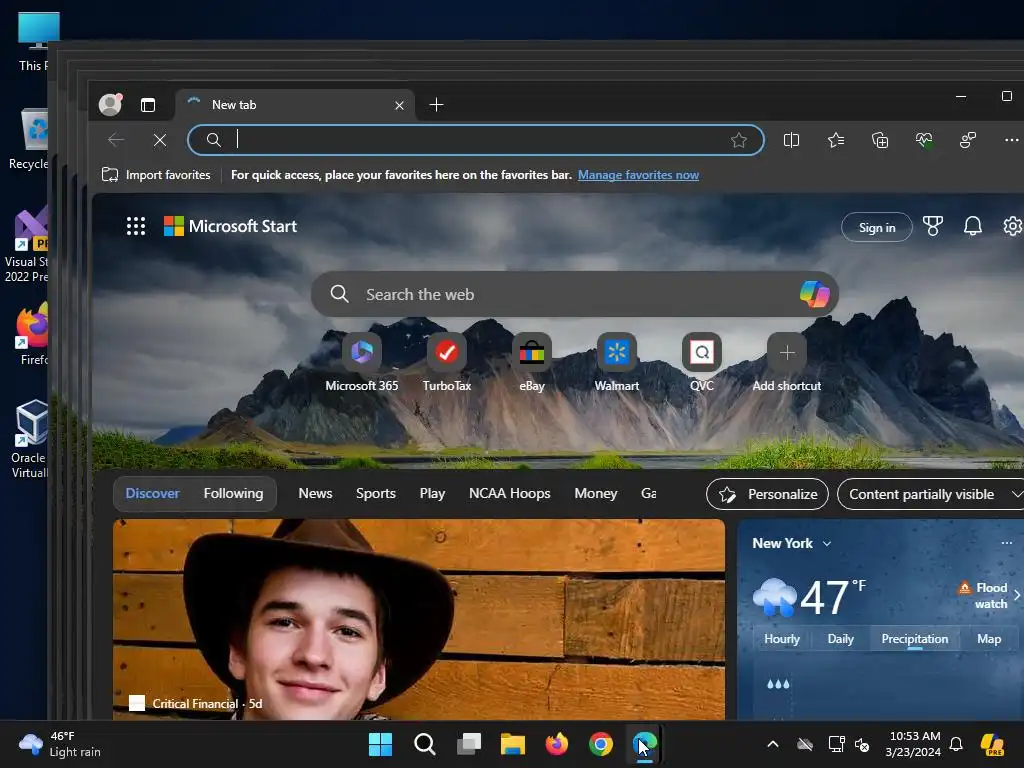Select the Daily weather tab
The width and height of the screenshot is (1024, 768).
coord(840,639)
